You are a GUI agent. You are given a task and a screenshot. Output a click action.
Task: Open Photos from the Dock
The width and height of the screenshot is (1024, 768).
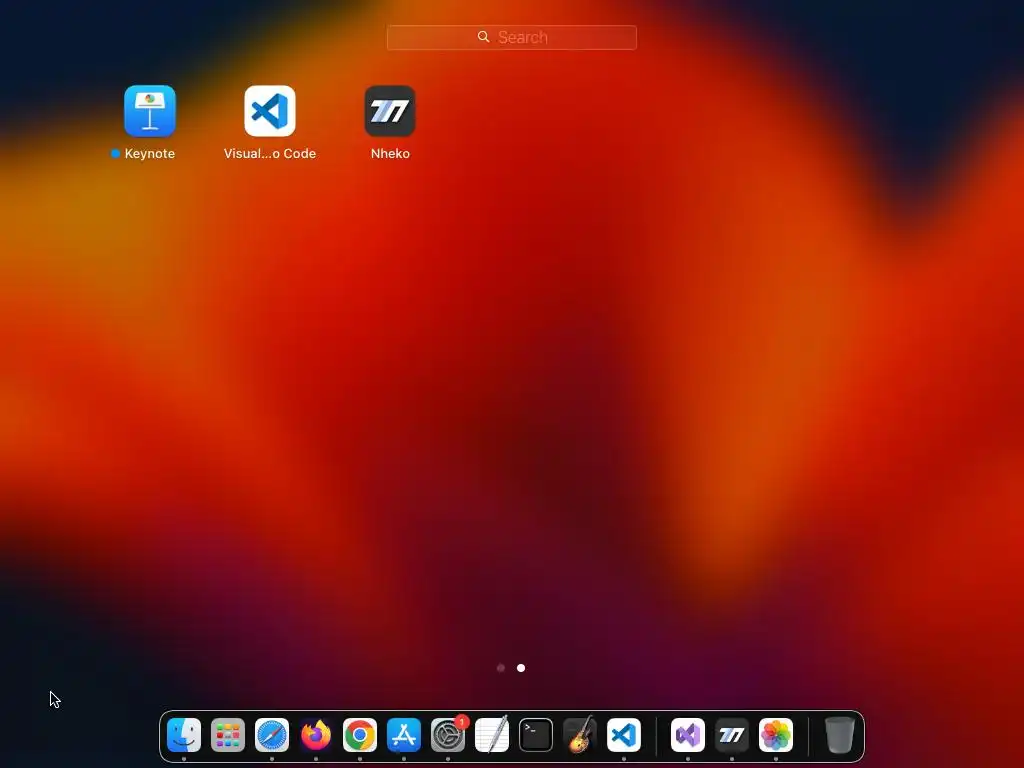(x=776, y=735)
